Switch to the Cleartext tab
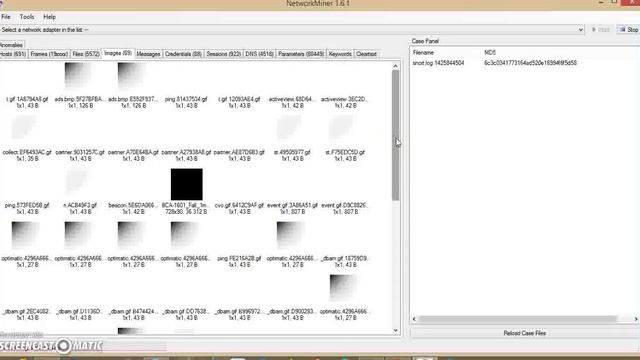640x360 pixels. point(366,54)
